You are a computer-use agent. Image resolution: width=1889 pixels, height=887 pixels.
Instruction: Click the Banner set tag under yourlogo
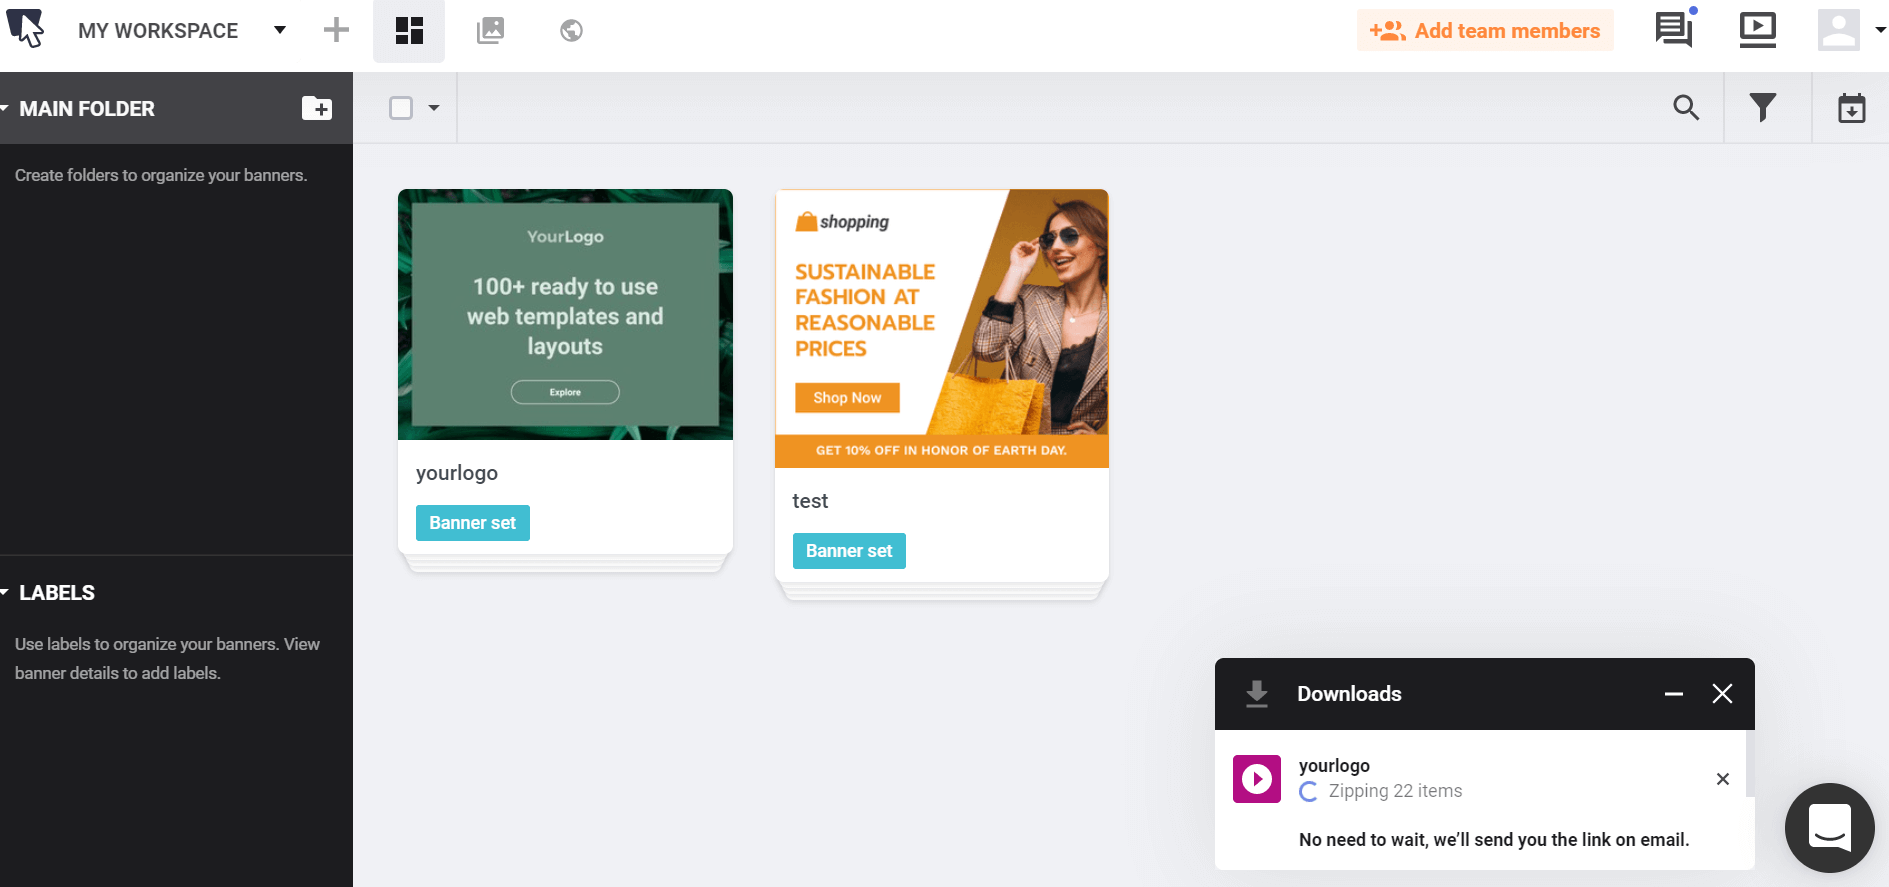pyautogui.click(x=473, y=523)
